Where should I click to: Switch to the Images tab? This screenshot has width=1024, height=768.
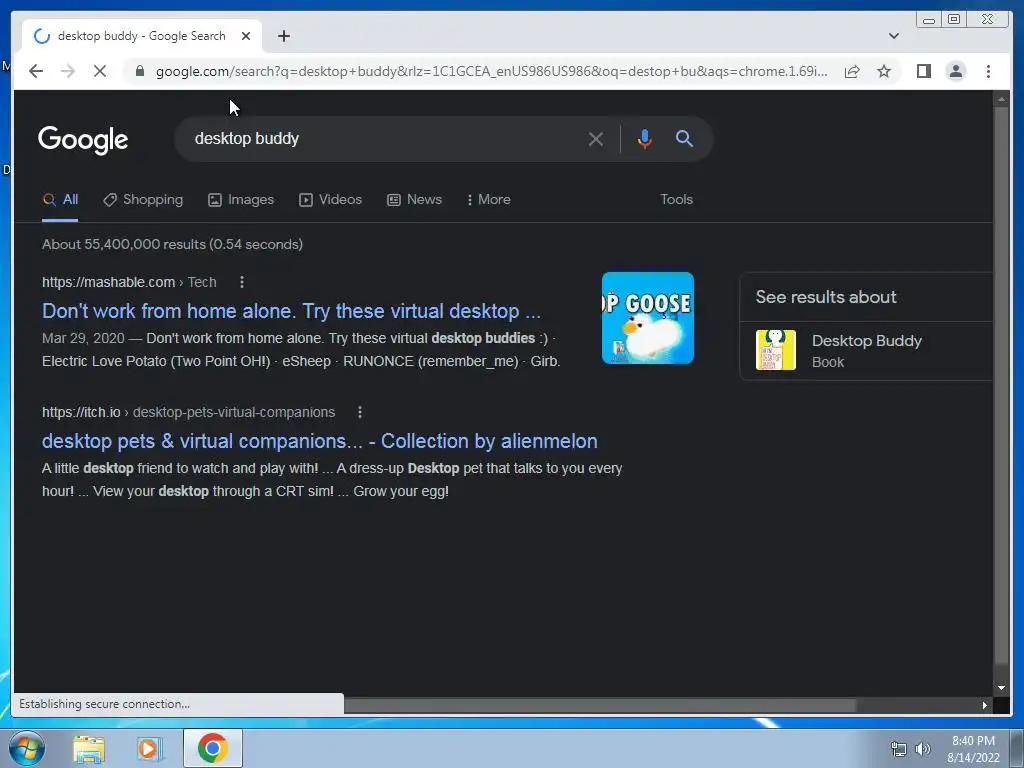coord(241,200)
